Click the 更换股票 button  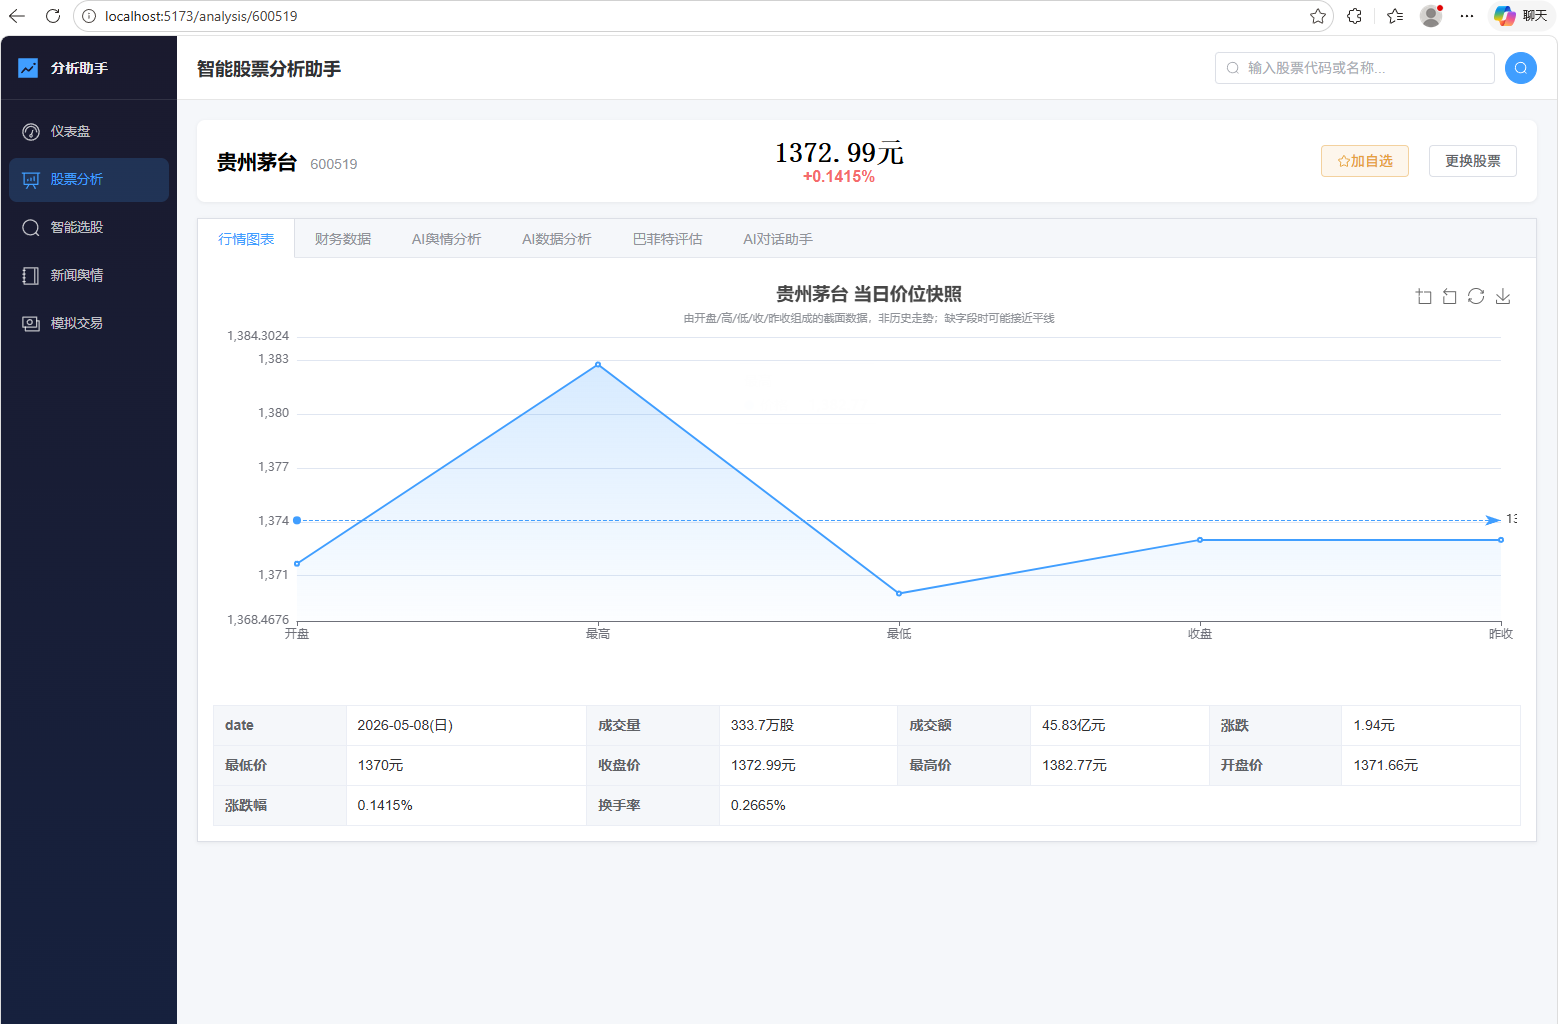1473,161
